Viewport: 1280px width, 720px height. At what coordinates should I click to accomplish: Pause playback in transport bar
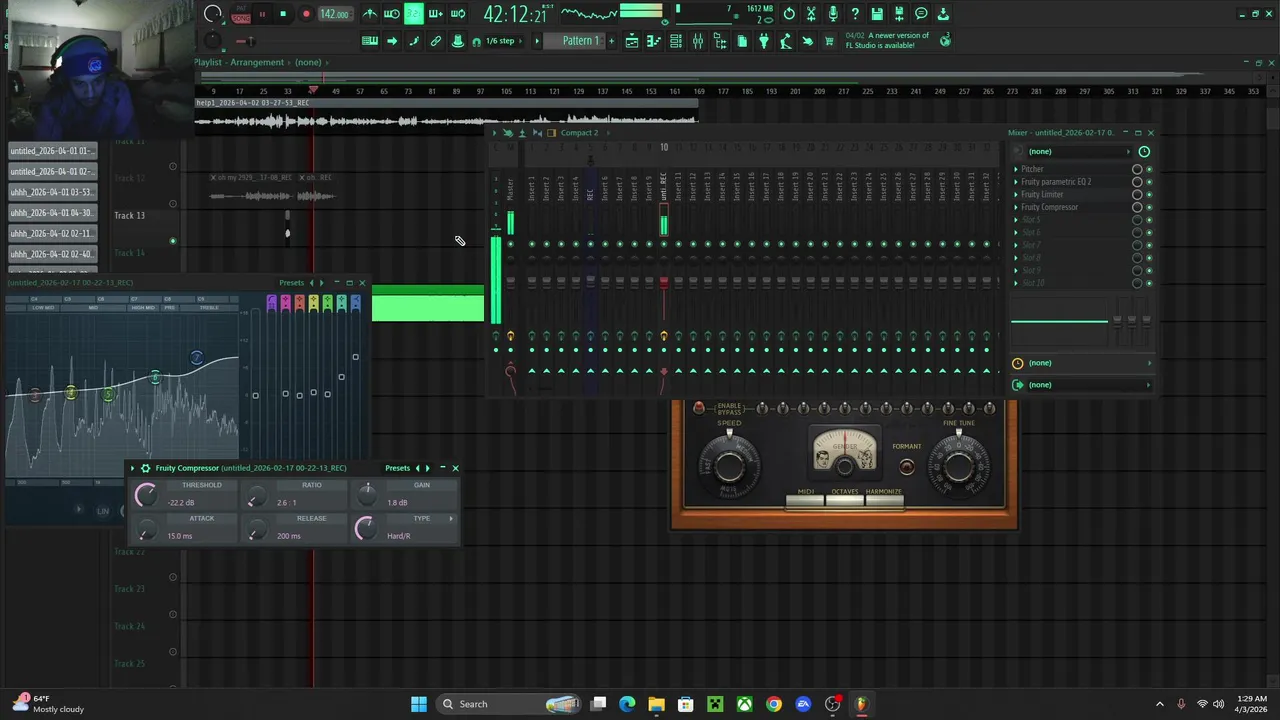click(x=262, y=14)
